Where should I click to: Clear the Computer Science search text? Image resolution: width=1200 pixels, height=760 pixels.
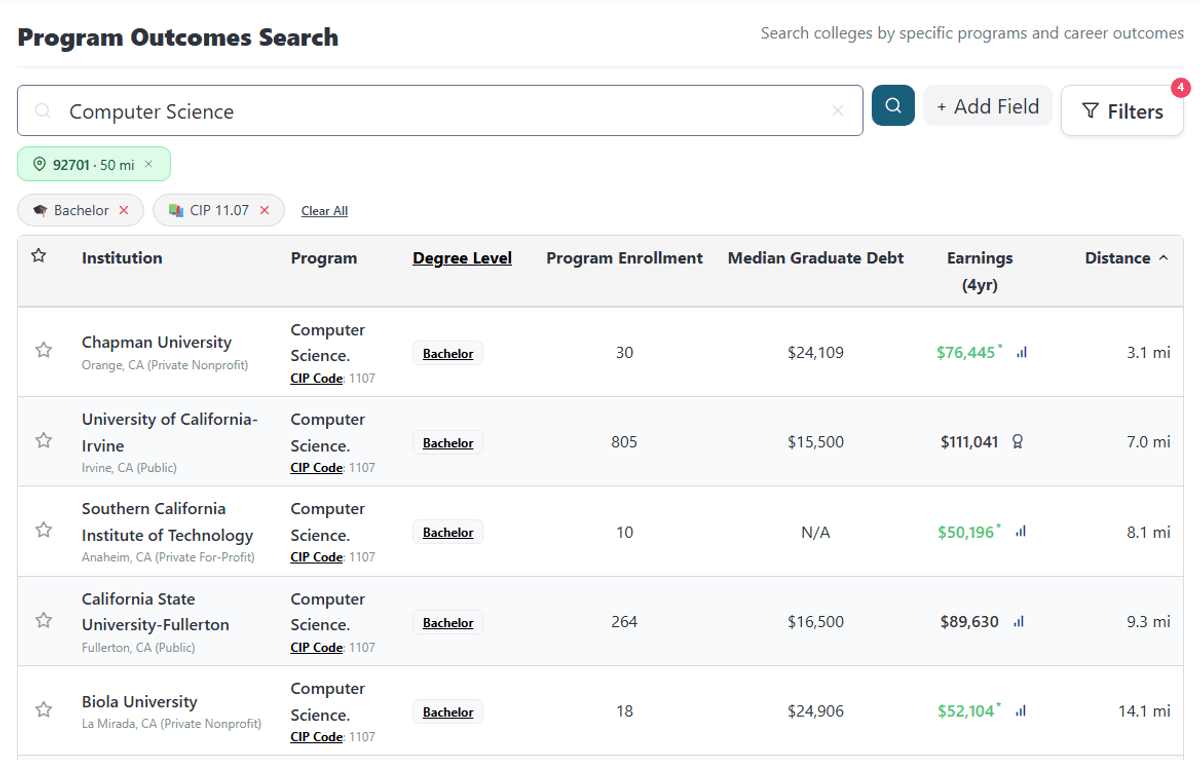838,111
